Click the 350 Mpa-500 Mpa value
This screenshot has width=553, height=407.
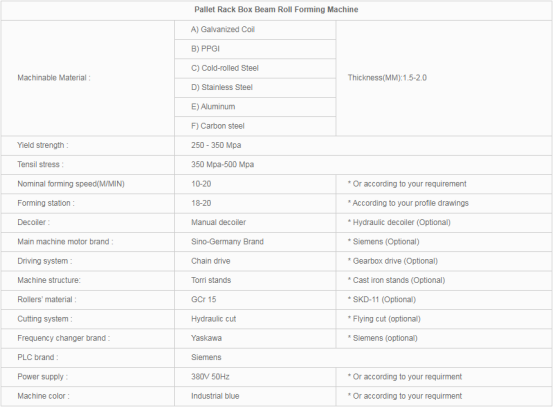coord(223,165)
